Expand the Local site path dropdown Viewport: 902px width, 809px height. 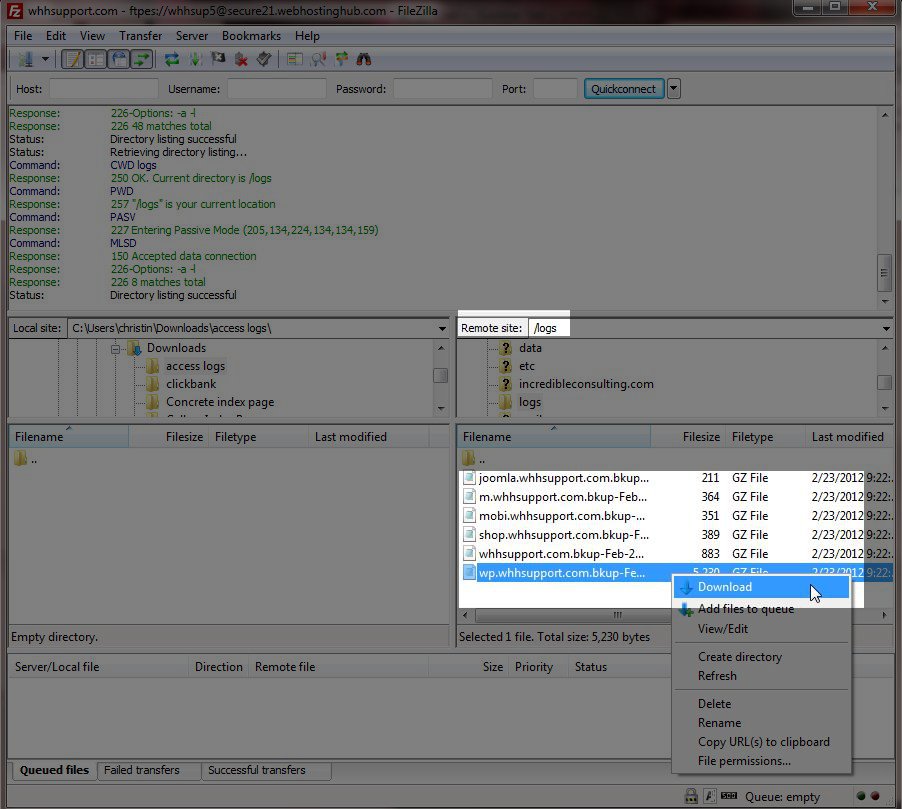tap(442, 328)
